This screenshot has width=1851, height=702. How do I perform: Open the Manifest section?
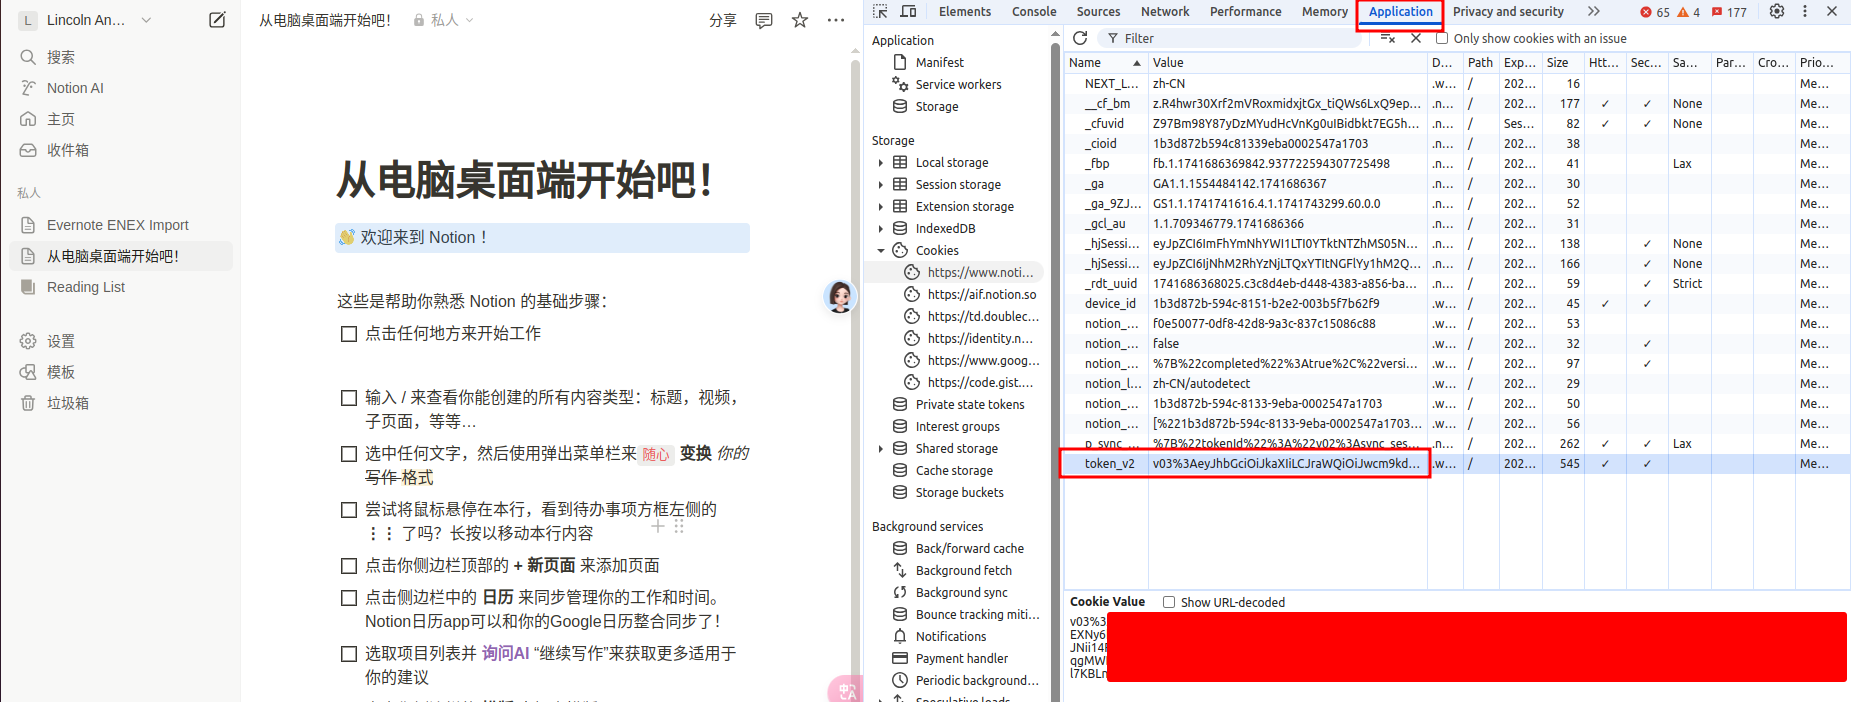939,62
